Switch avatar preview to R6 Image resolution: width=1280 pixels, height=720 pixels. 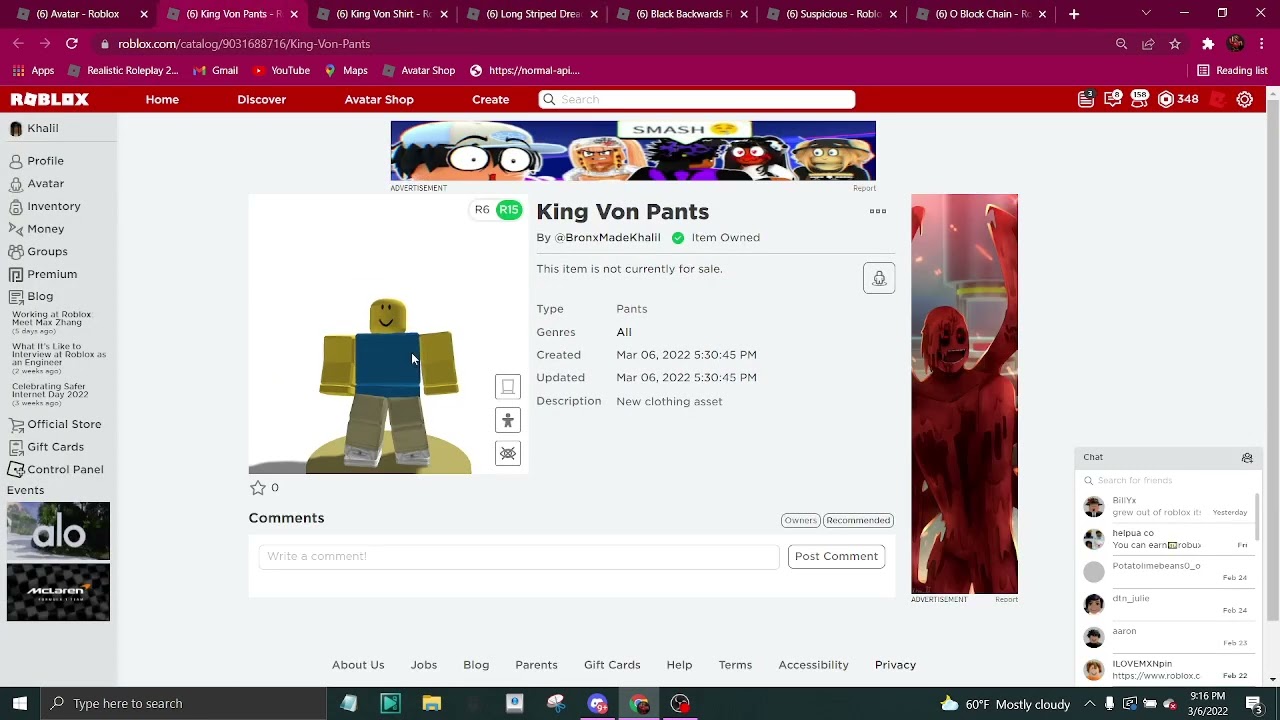point(482,210)
